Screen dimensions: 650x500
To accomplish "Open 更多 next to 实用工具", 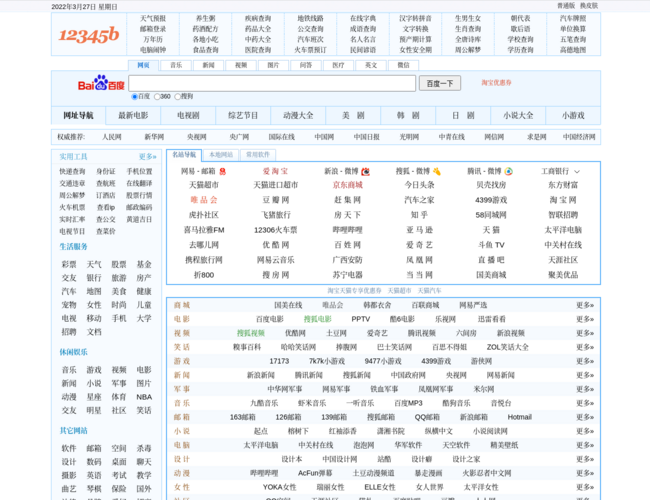I will coord(147,157).
